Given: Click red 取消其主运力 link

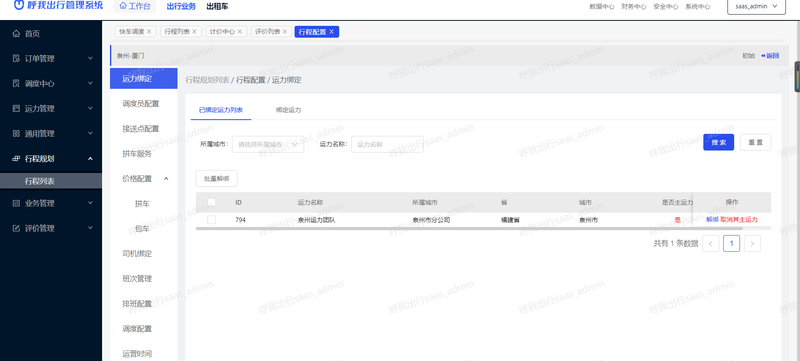Looking at the screenshot, I should 739,220.
